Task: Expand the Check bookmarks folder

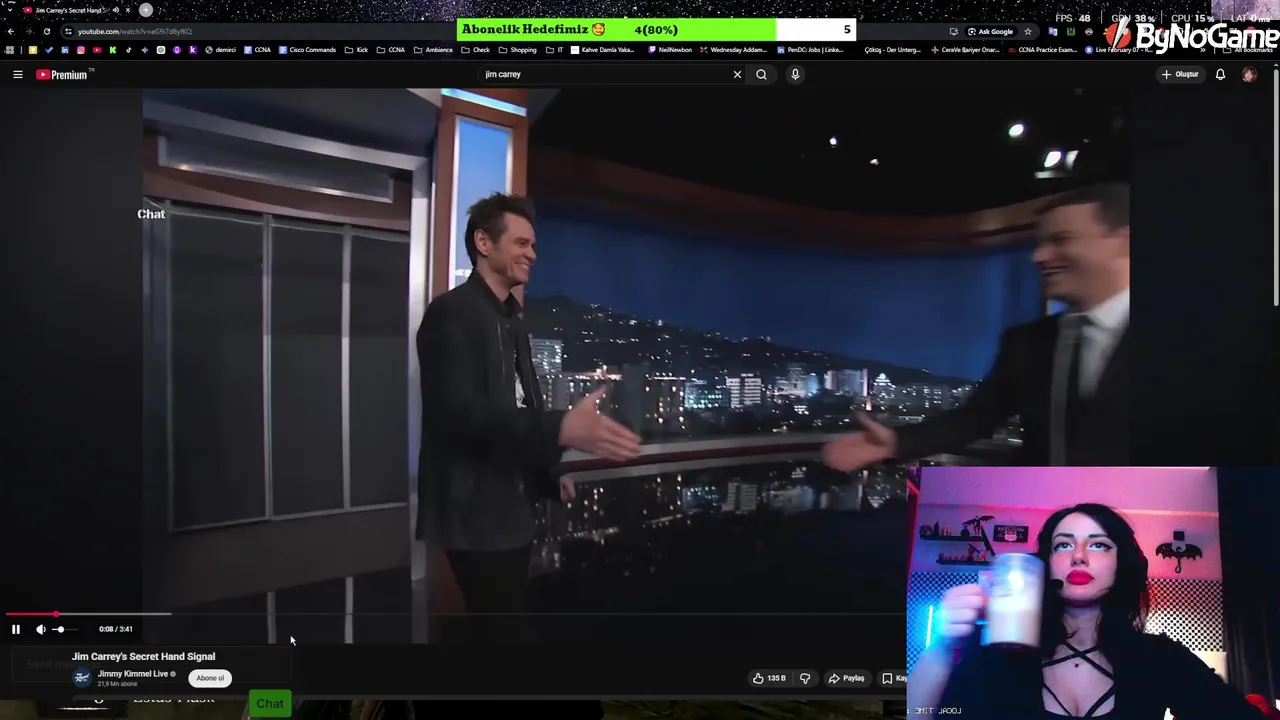Action: (x=476, y=50)
